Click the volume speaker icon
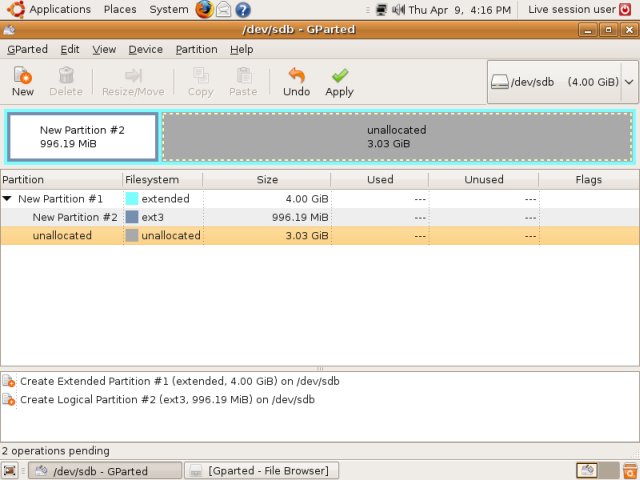 [398, 9]
